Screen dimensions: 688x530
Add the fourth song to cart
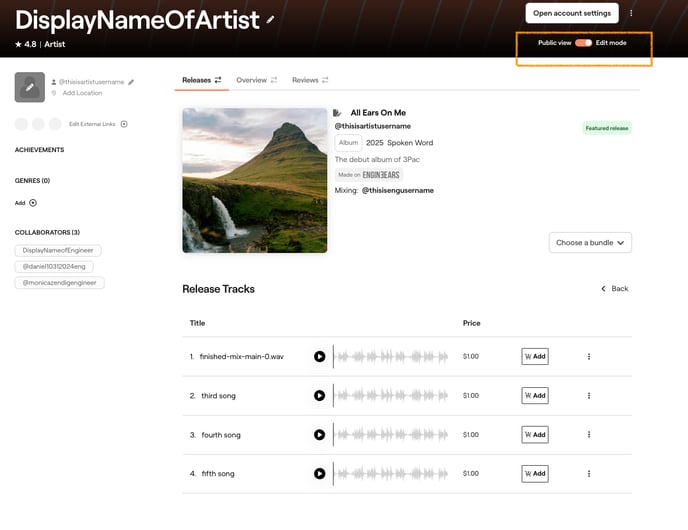pyautogui.click(x=534, y=434)
